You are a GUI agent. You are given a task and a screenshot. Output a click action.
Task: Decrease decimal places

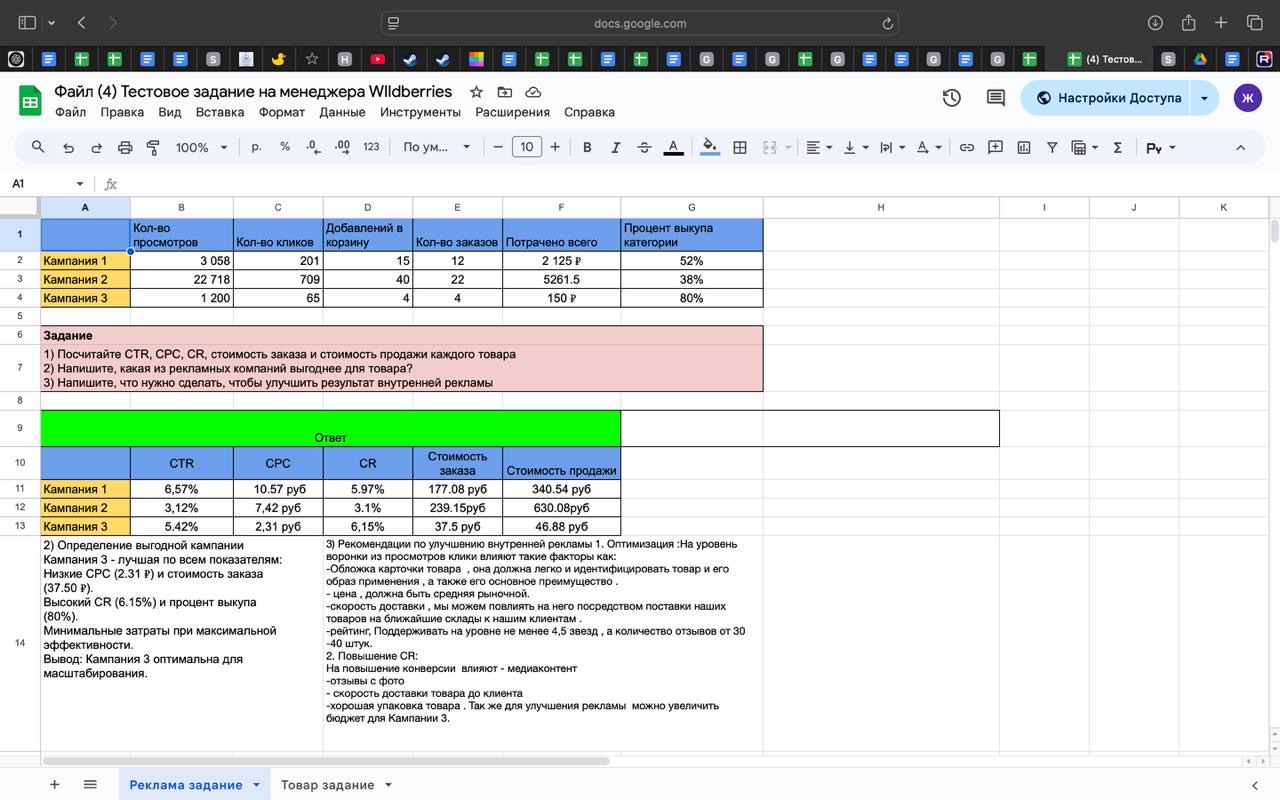313,147
